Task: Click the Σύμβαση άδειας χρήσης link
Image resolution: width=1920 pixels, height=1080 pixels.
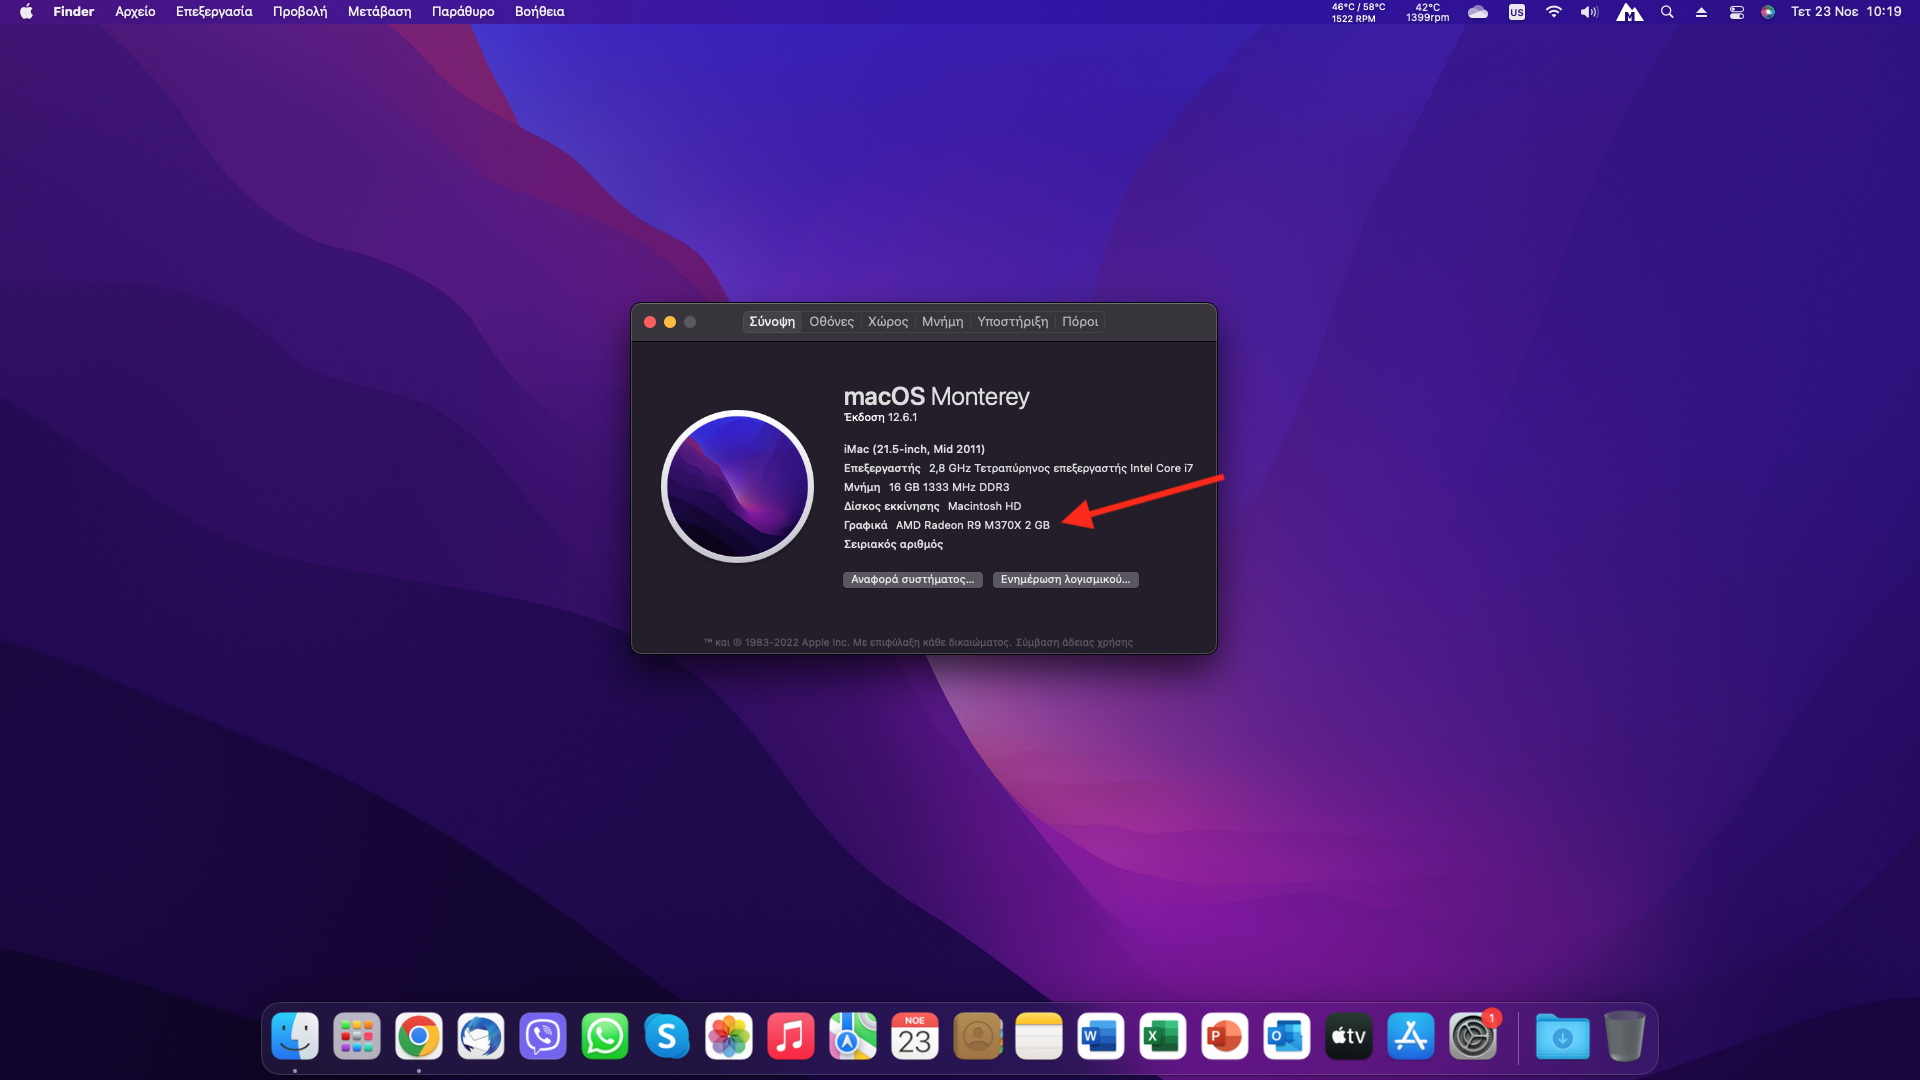Action: [x=1074, y=643]
